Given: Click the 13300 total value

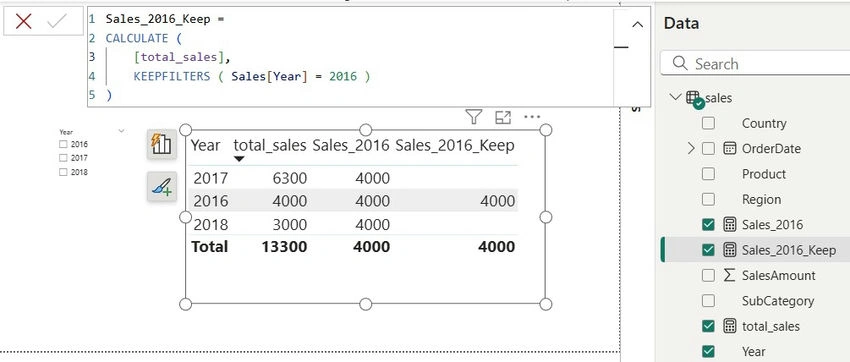Looking at the screenshot, I should coord(284,247).
